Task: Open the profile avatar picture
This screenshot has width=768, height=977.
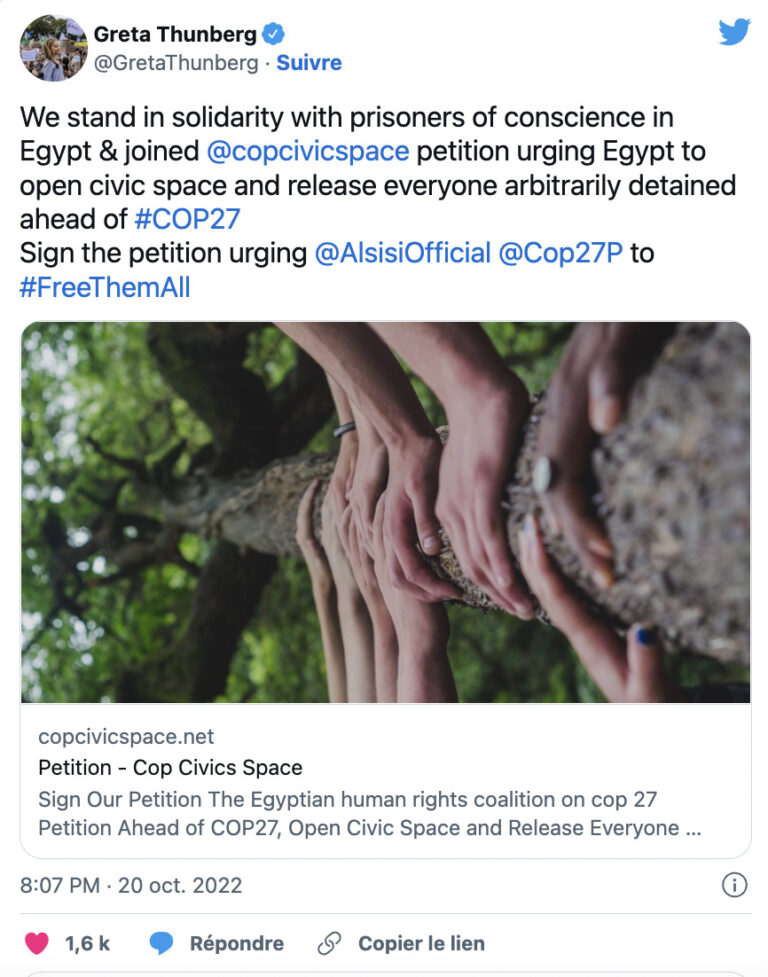Action: click(53, 48)
